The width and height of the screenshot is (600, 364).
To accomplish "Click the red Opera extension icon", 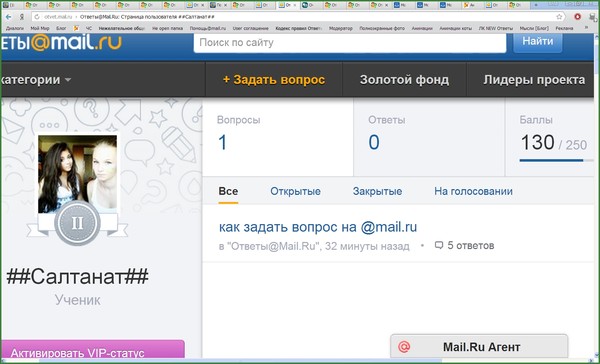I will coord(577,16).
